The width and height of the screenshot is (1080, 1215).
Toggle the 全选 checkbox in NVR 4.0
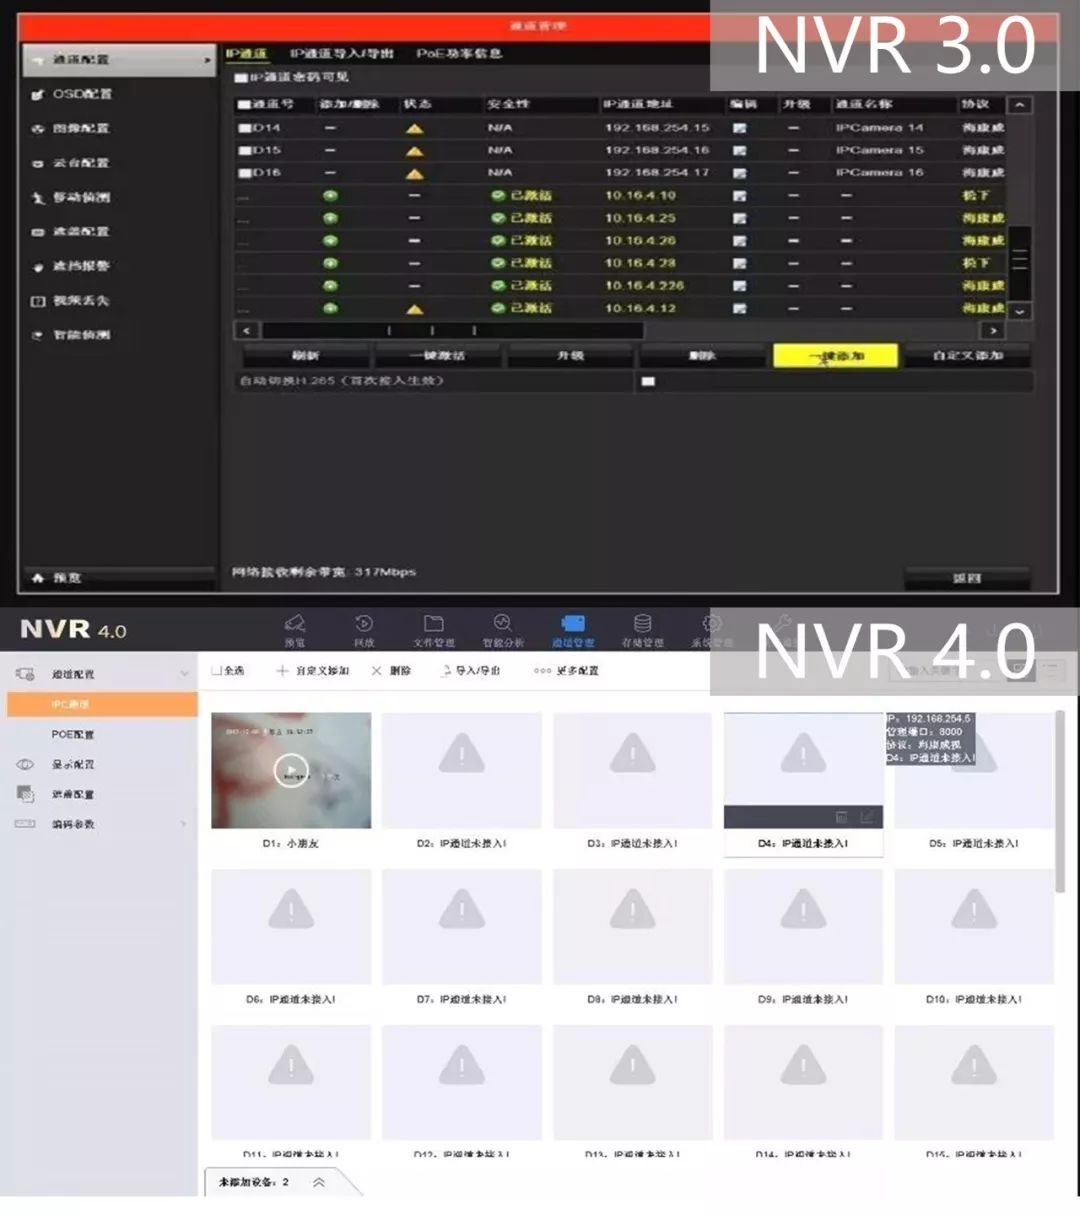(x=217, y=671)
